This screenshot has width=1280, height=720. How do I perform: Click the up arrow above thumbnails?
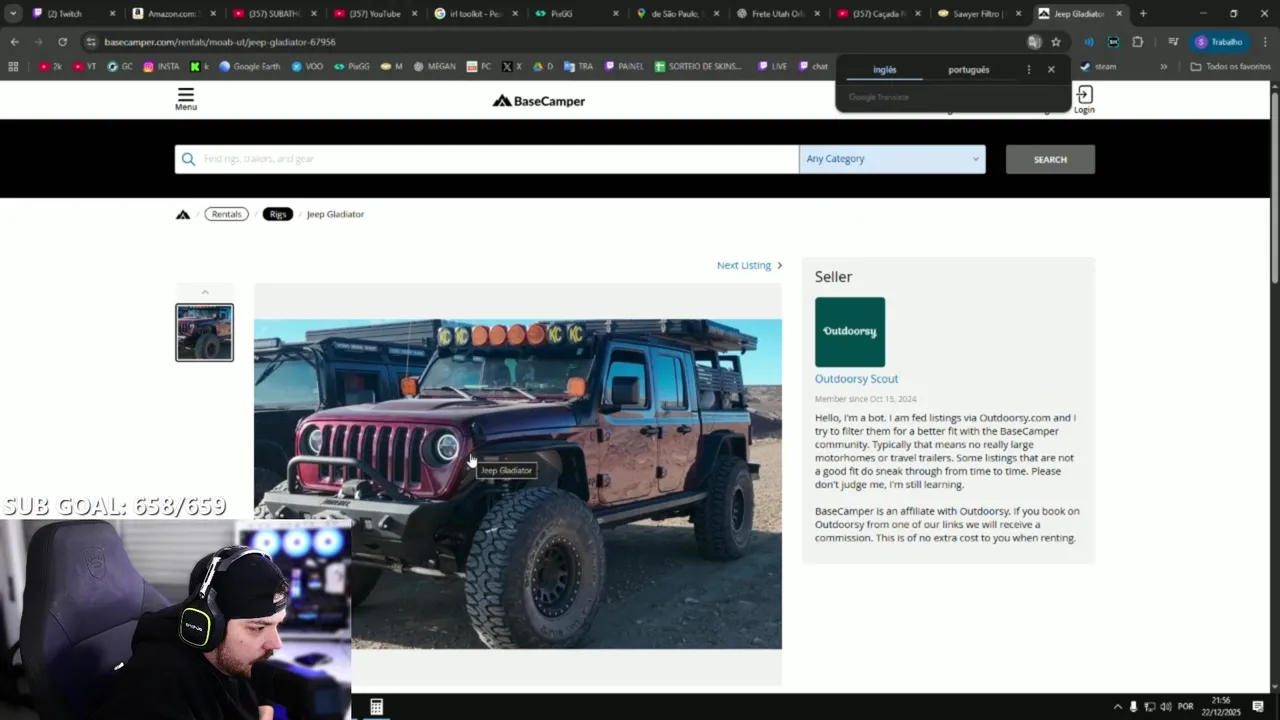point(205,292)
